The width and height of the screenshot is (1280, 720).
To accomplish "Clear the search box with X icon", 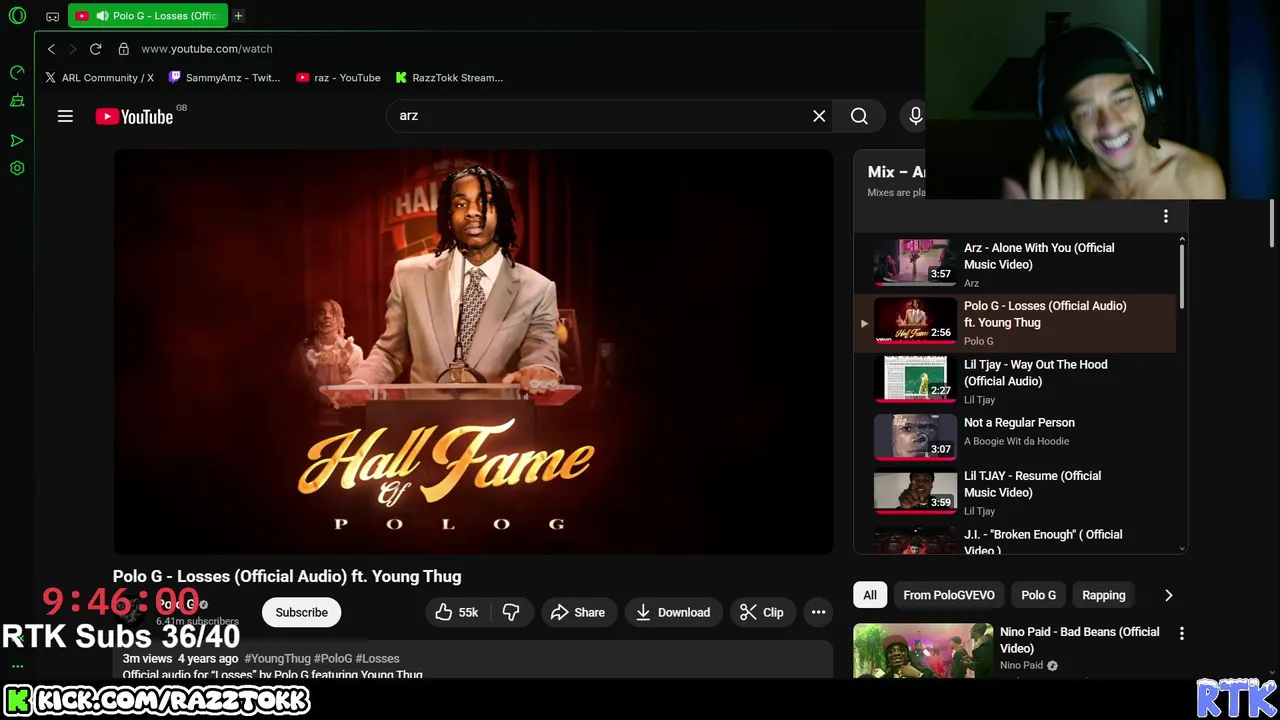I will coord(819,116).
